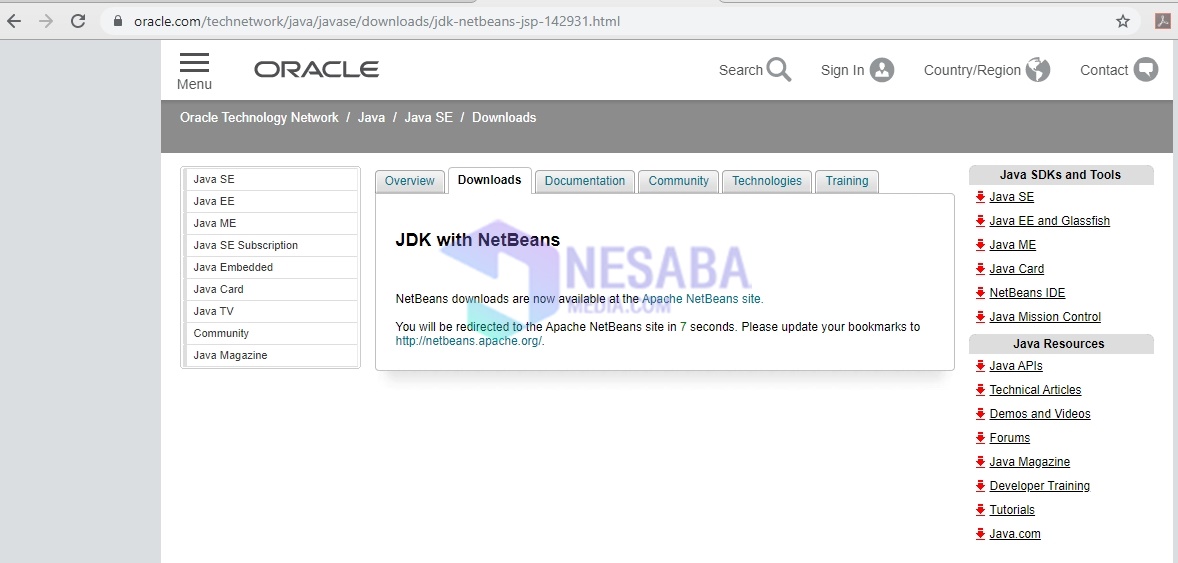Click the Sign In person icon
1178x563 pixels.
(x=882, y=70)
